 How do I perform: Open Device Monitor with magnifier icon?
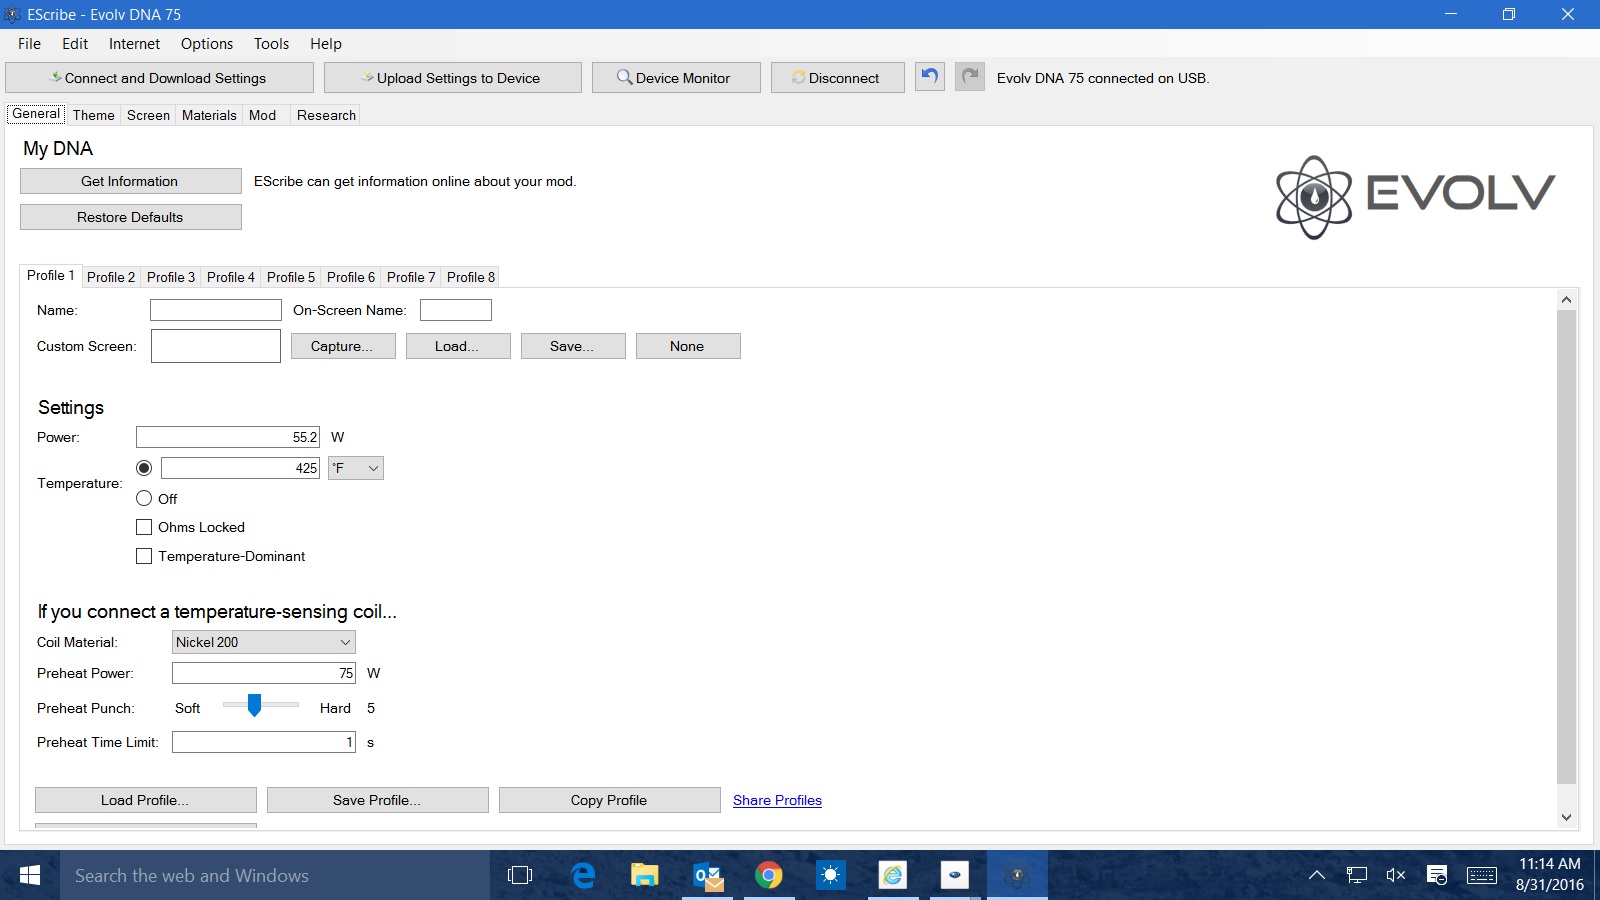pos(675,78)
